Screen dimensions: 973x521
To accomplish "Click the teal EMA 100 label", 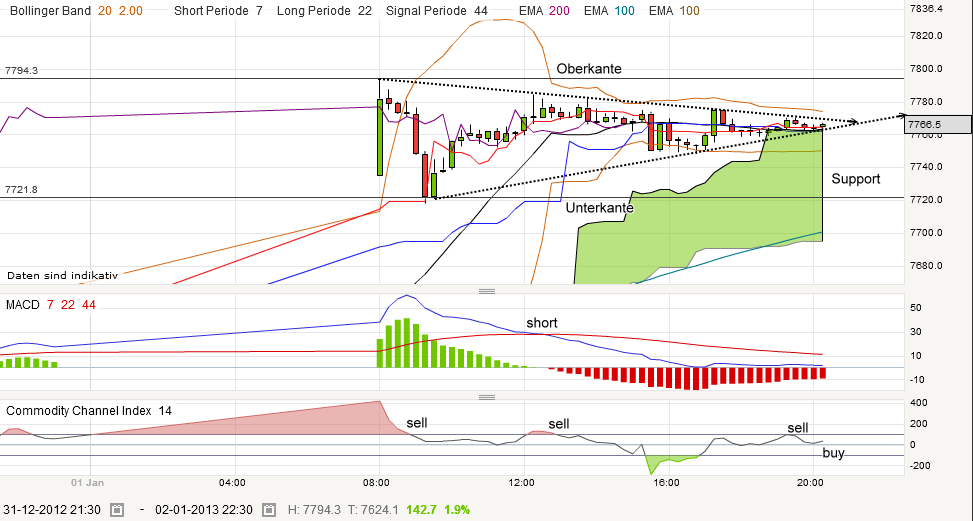I will [609, 11].
